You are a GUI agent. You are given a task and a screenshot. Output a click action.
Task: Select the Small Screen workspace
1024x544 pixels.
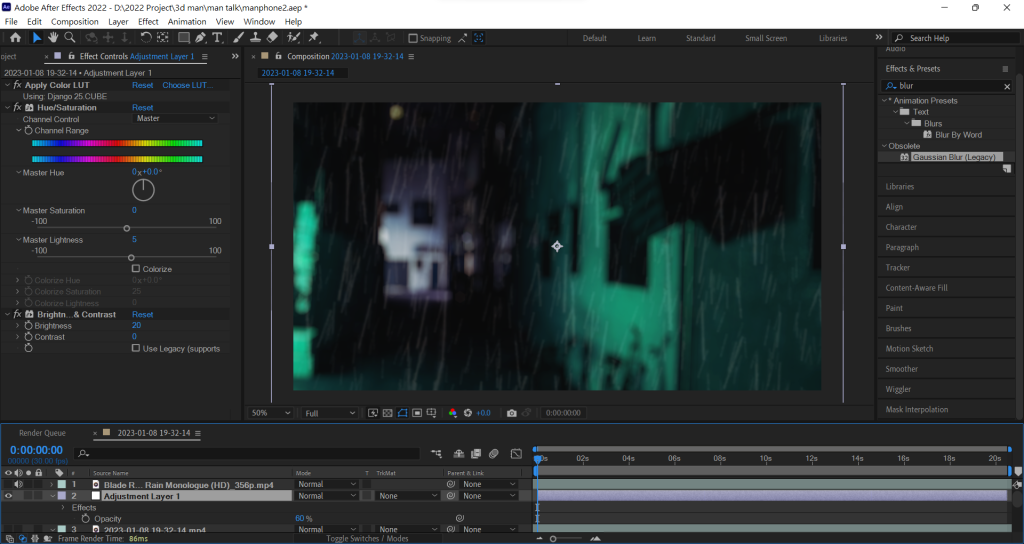tap(766, 39)
